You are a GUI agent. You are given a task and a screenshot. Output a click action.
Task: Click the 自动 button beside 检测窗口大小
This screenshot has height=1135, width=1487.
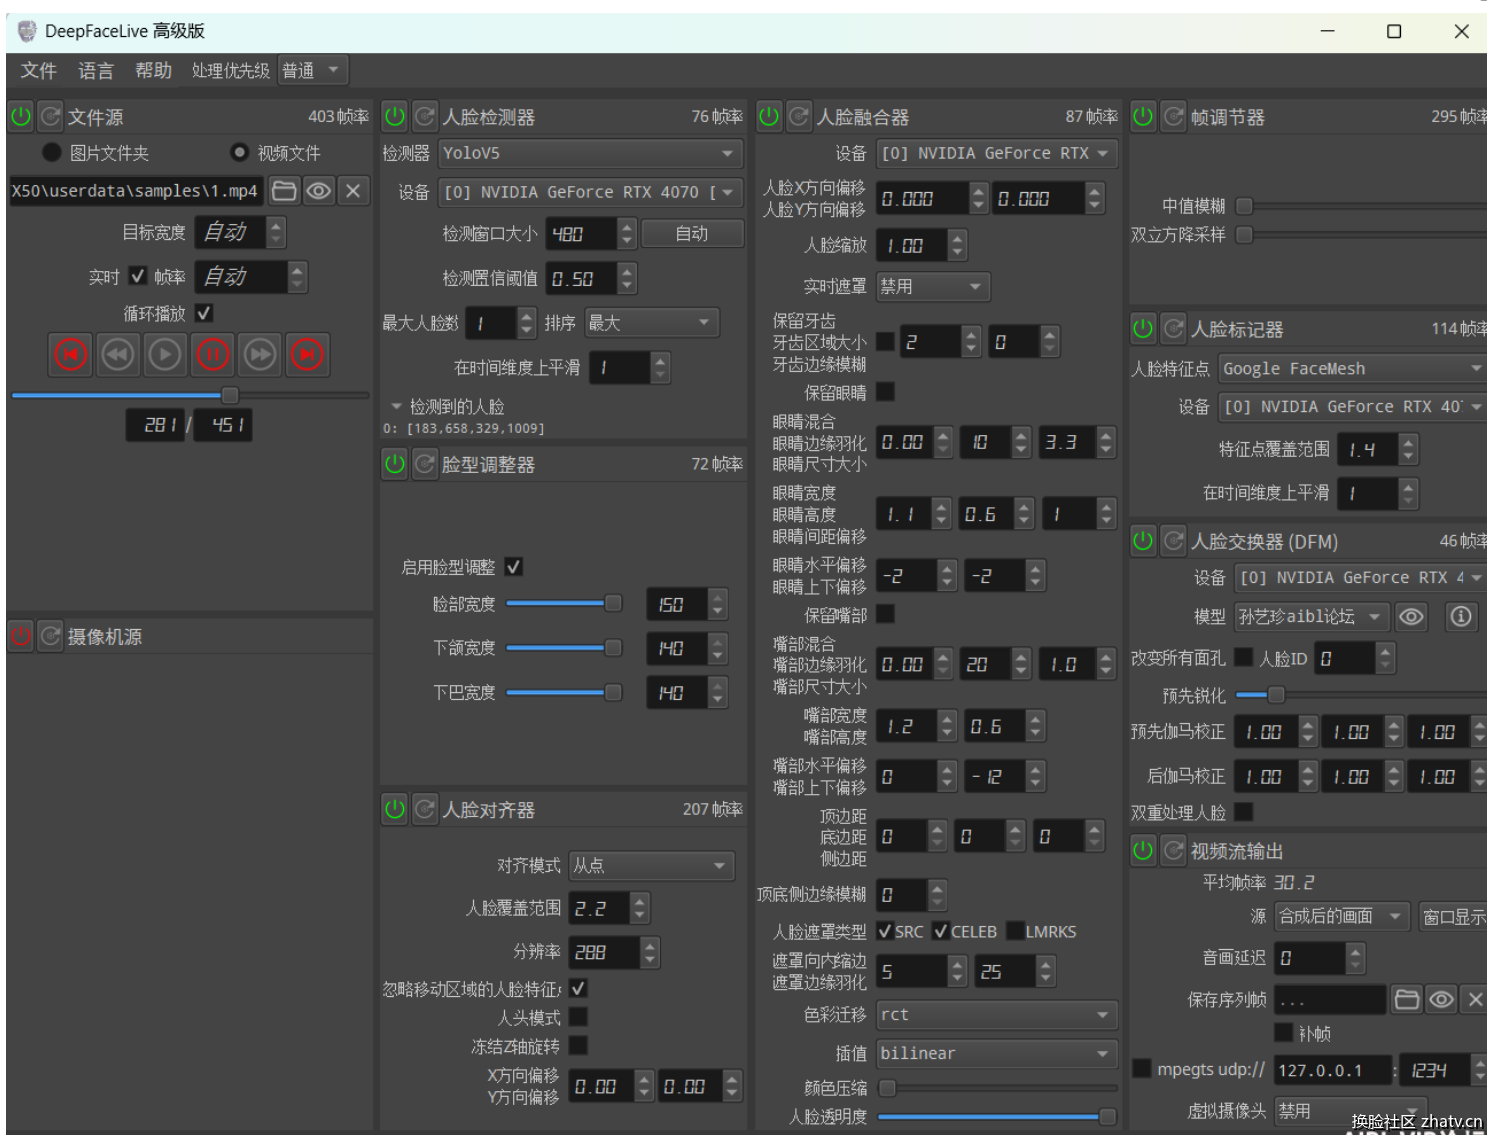click(x=692, y=234)
